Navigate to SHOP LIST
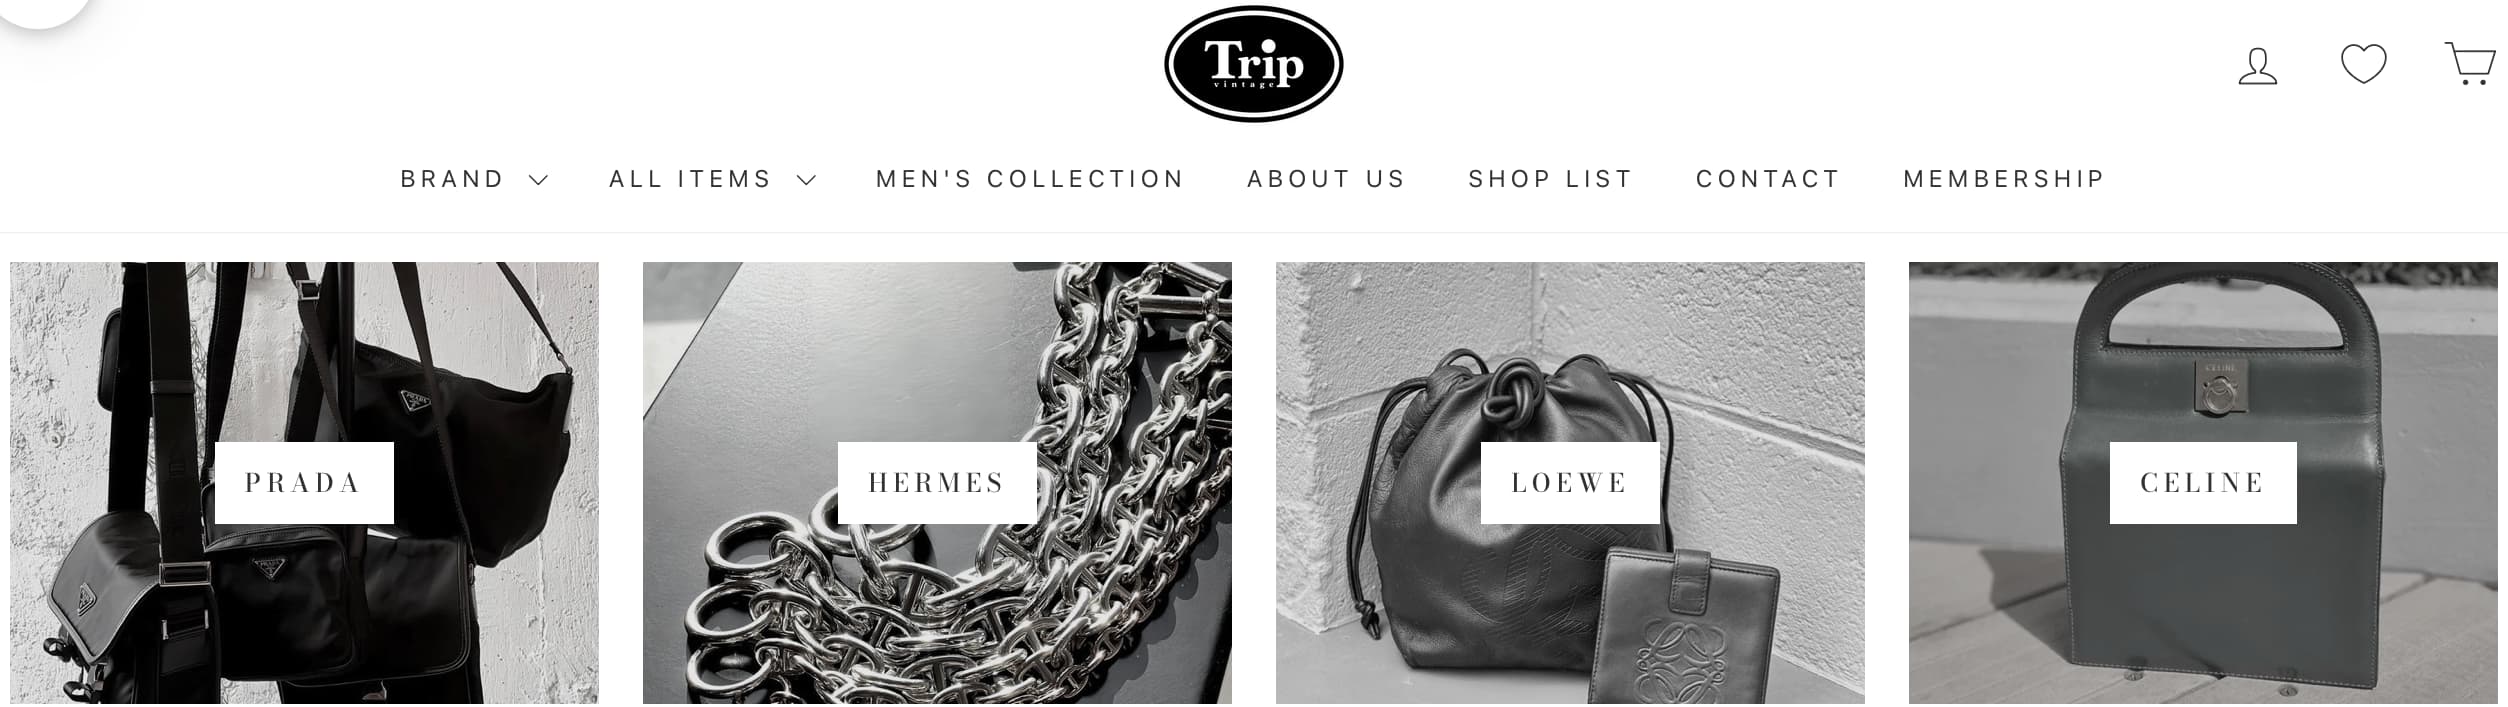This screenshot has width=2508, height=707. pos(1550,179)
